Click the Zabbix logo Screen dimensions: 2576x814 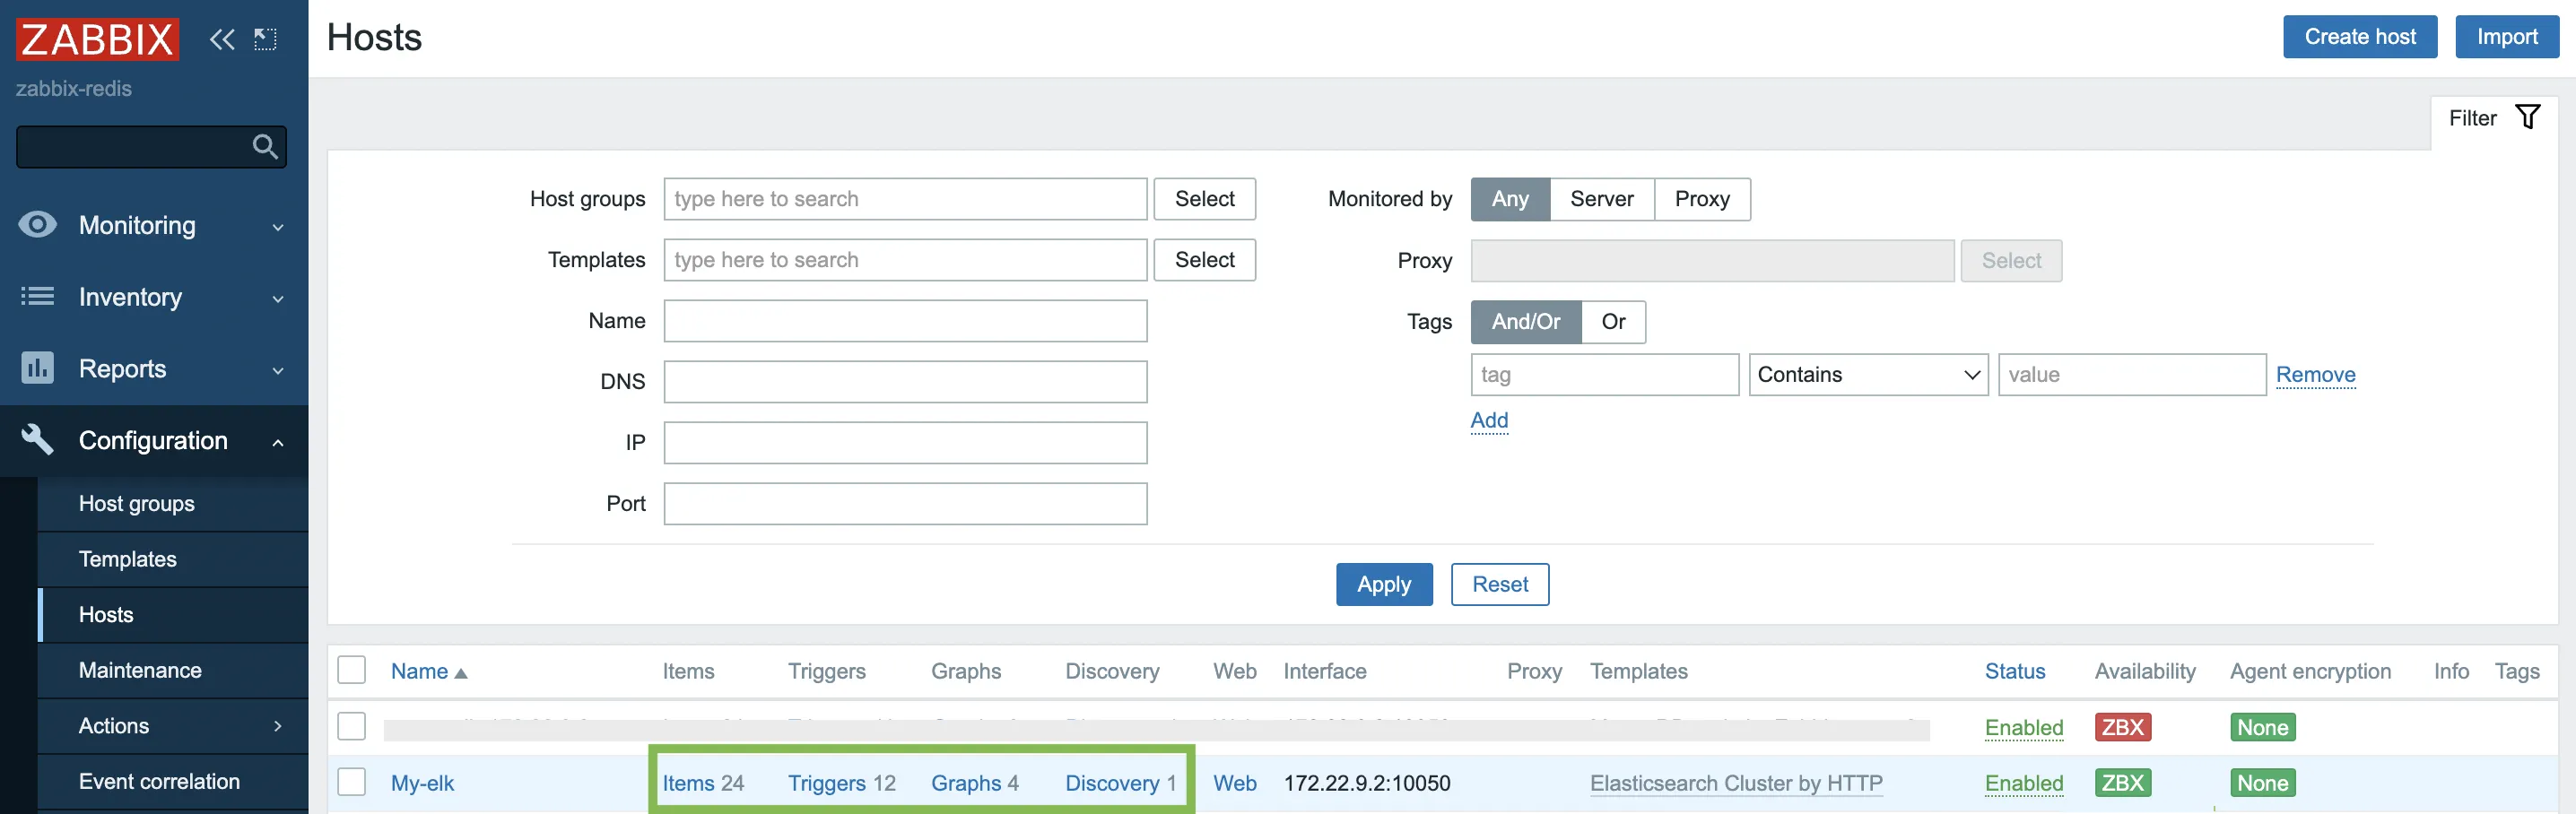97,39
